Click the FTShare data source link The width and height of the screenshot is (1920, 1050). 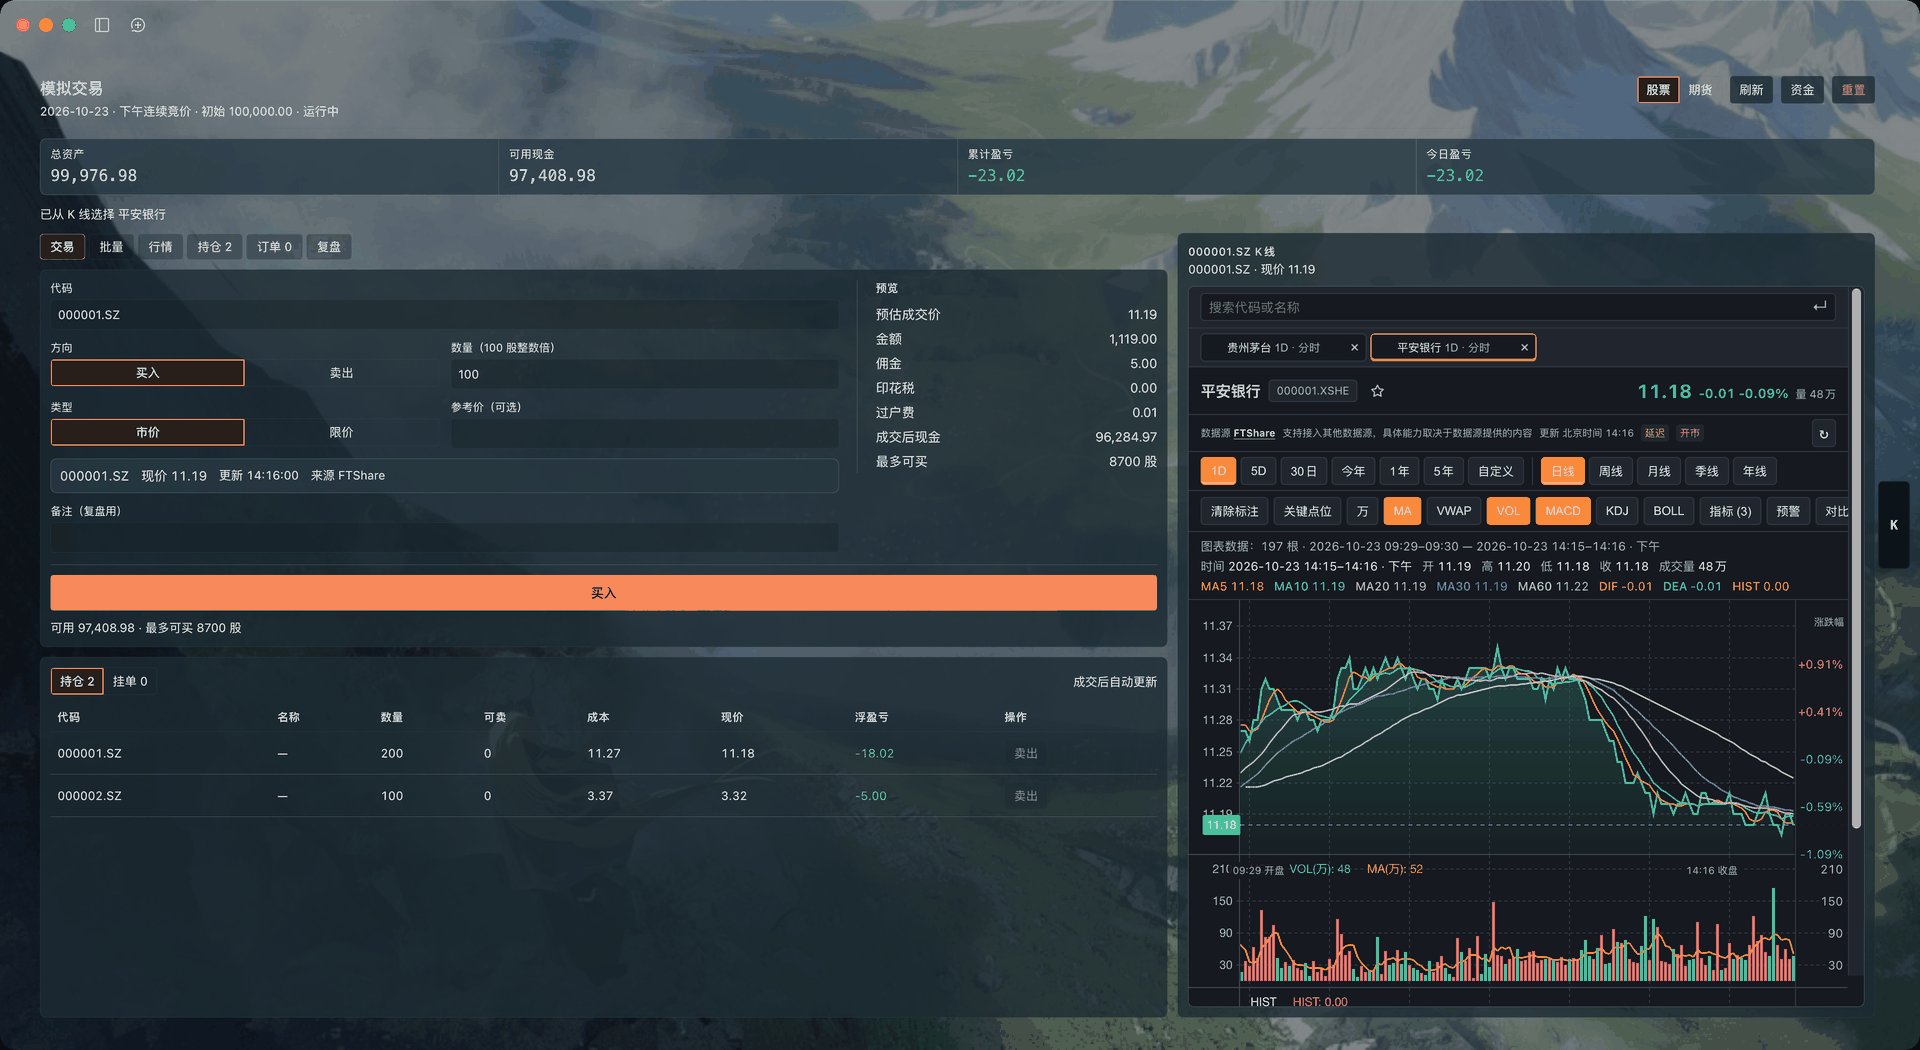coord(1254,434)
